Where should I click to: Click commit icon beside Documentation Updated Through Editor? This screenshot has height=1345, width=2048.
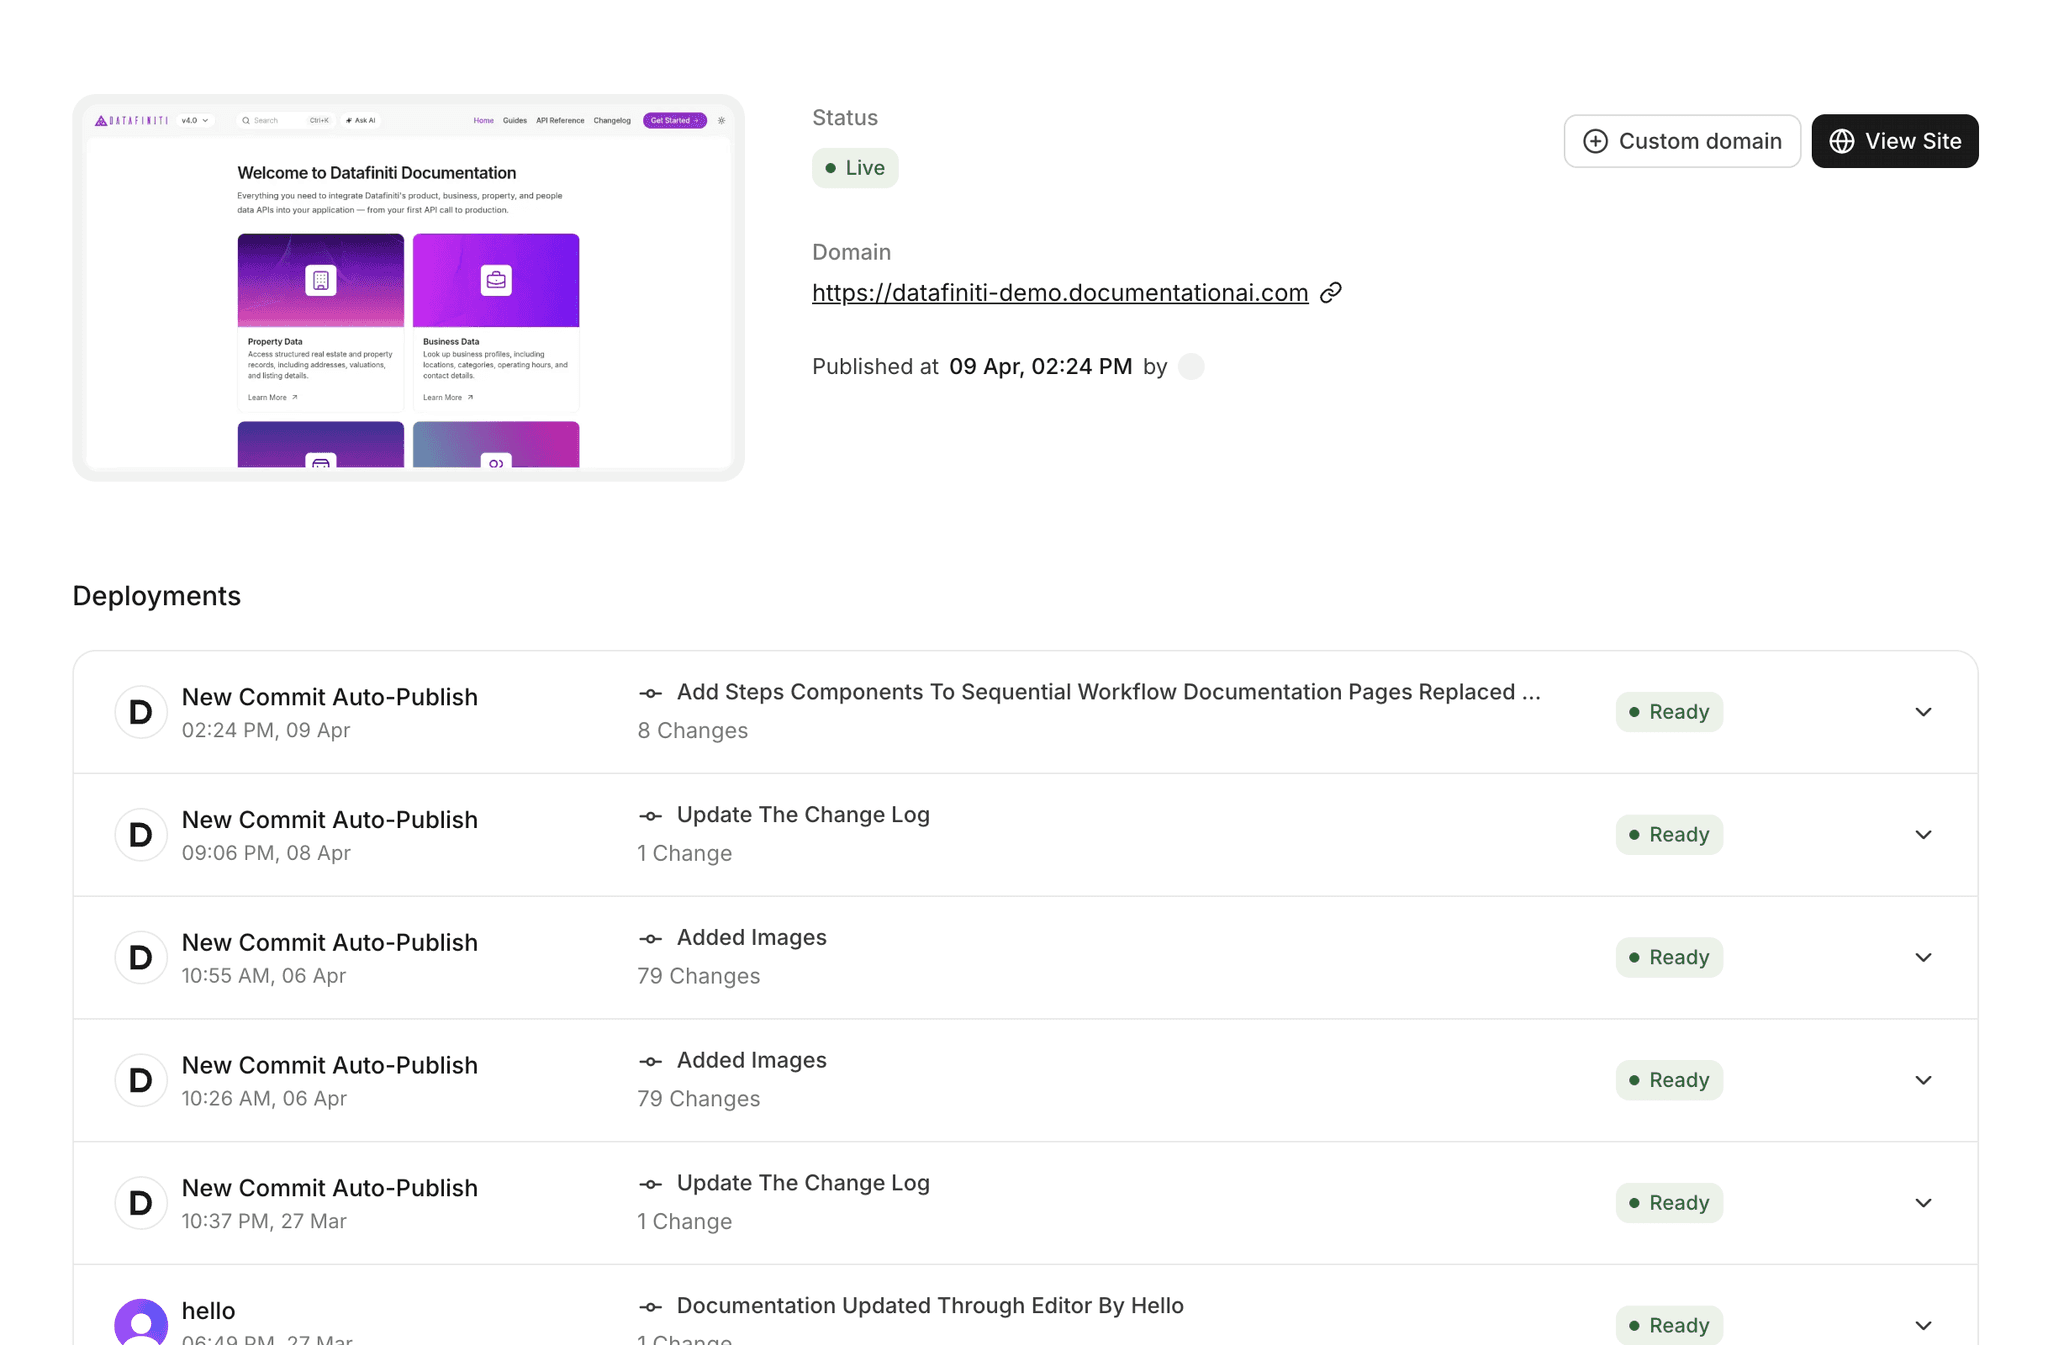[x=651, y=1307]
